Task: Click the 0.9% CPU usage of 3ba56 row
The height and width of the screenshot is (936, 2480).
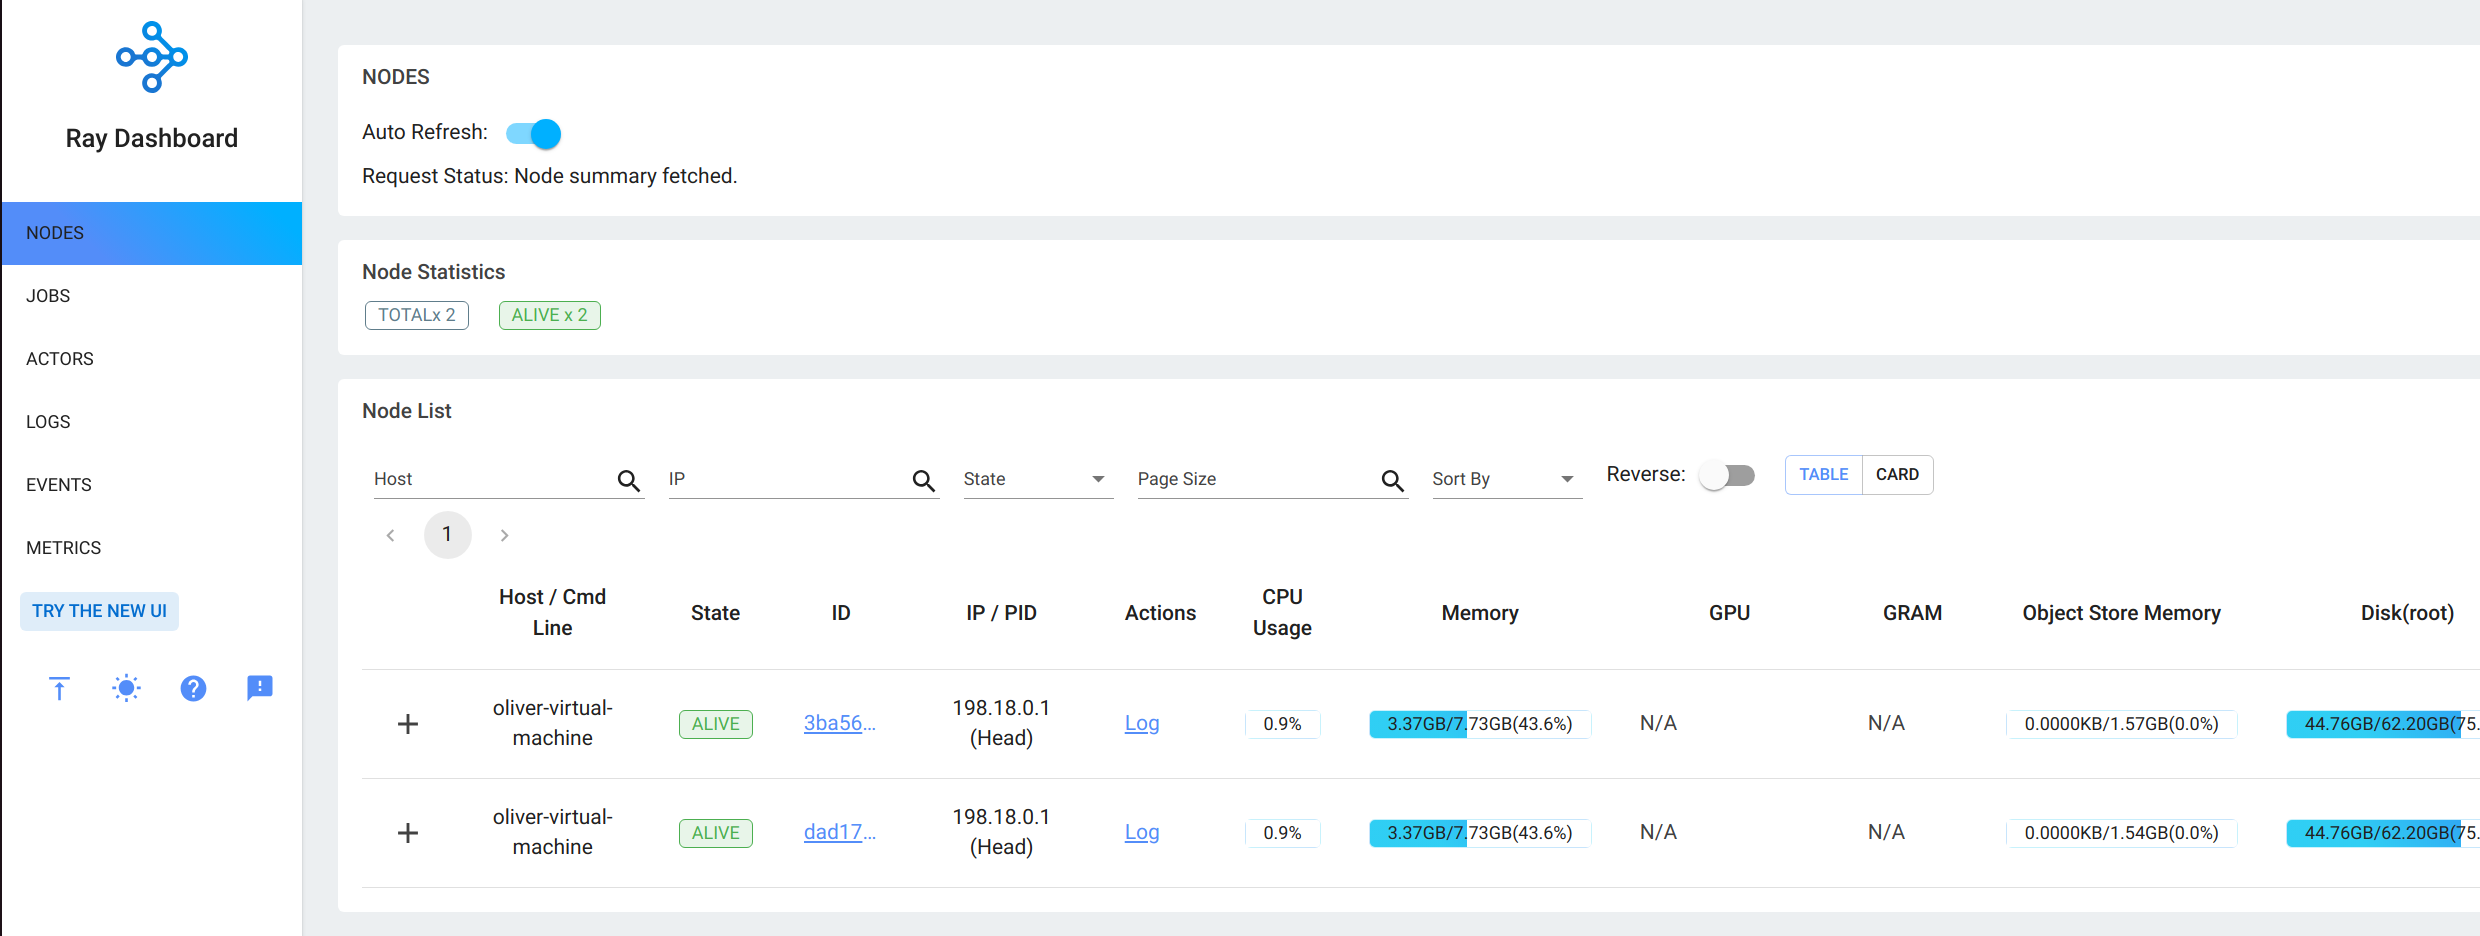Action: [x=1283, y=724]
